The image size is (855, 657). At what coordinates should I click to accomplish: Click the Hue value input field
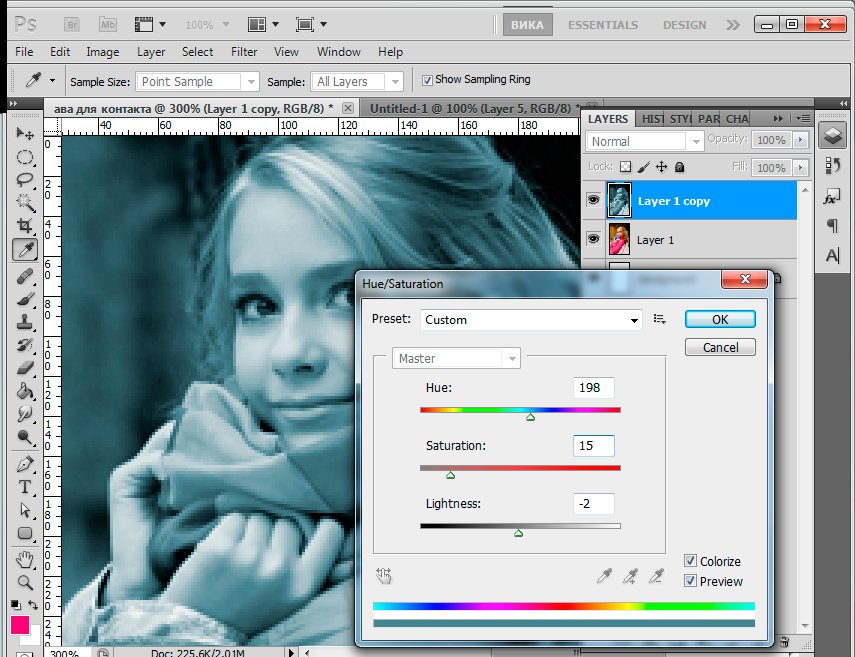click(594, 387)
